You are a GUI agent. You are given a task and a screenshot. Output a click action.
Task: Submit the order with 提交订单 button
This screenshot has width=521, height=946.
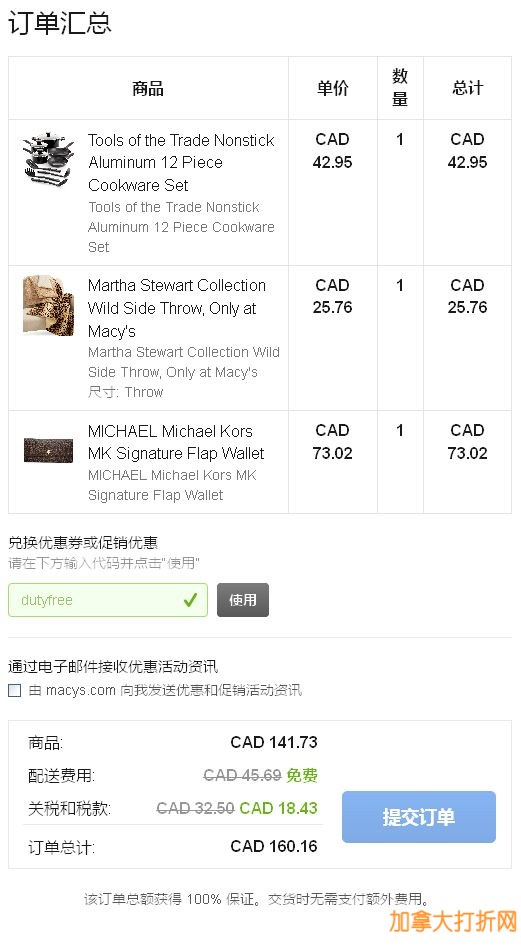coord(418,817)
